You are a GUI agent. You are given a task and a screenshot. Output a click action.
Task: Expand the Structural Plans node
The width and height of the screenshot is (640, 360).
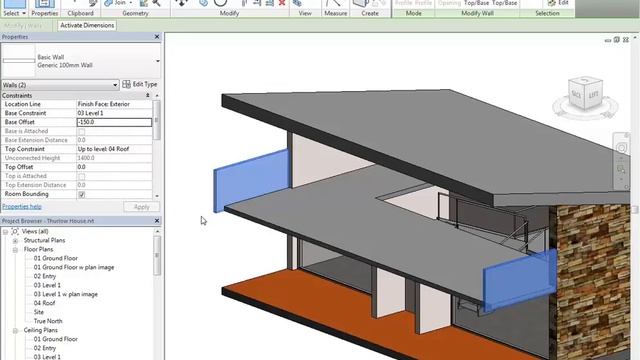click(x=15, y=241)
